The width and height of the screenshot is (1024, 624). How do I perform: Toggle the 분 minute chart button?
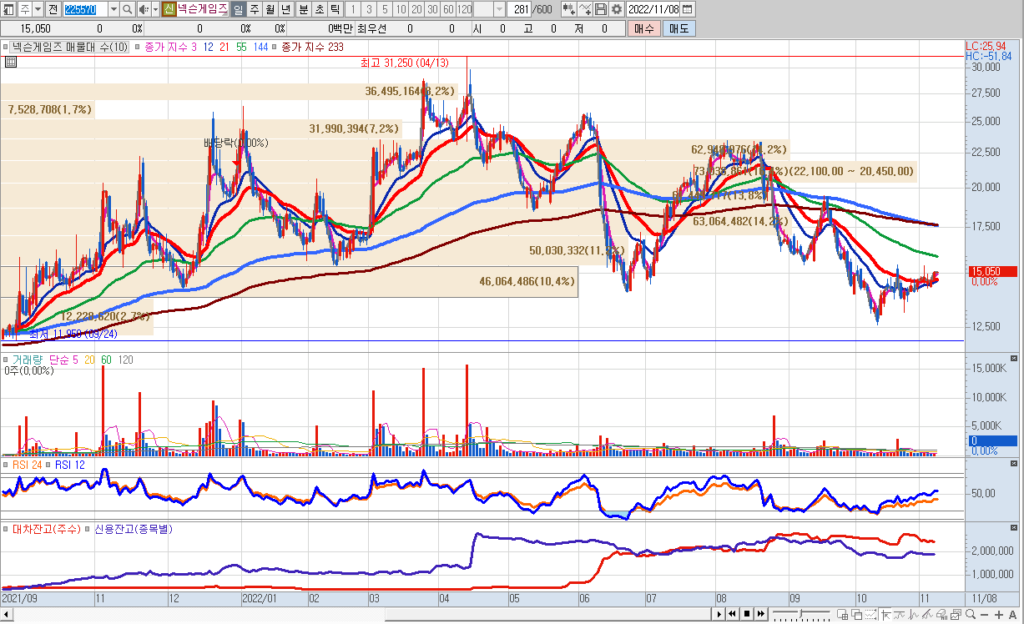point(303,9)
